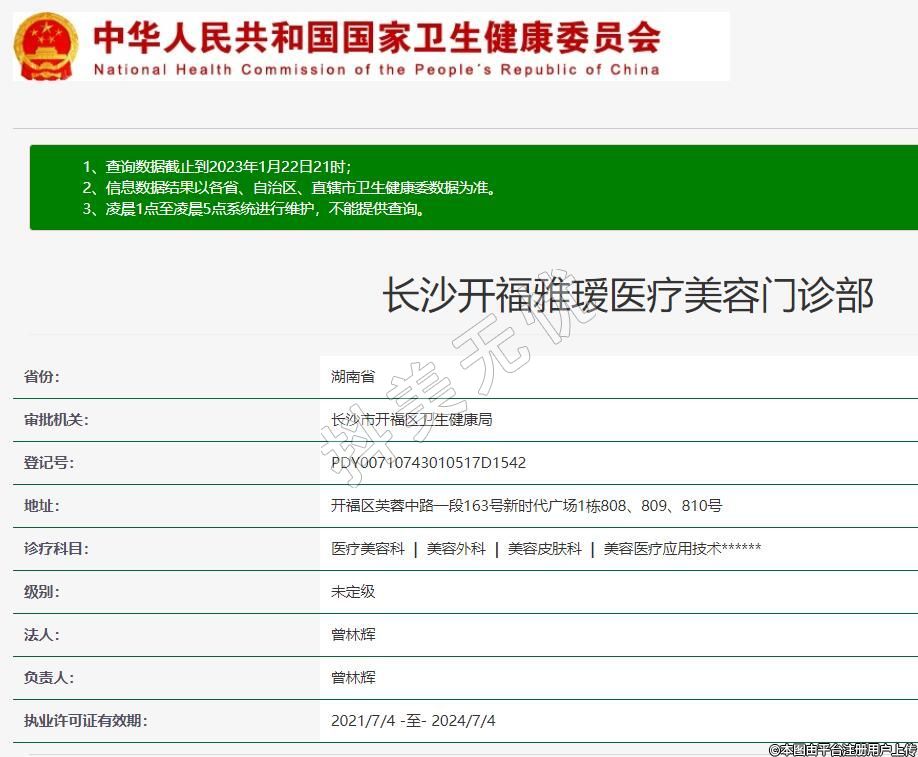Click the approving authority 长沙市开福区卫生健康局
The width and height of the screenshot is (918, 757).
[411, 420]
